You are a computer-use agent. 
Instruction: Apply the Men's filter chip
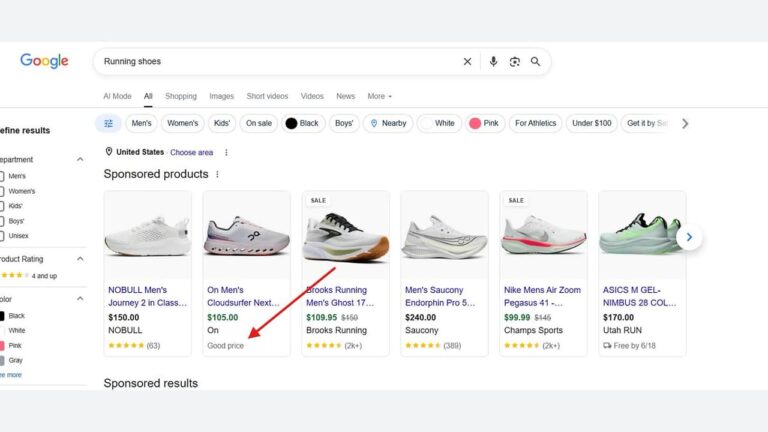coord(141,123)
